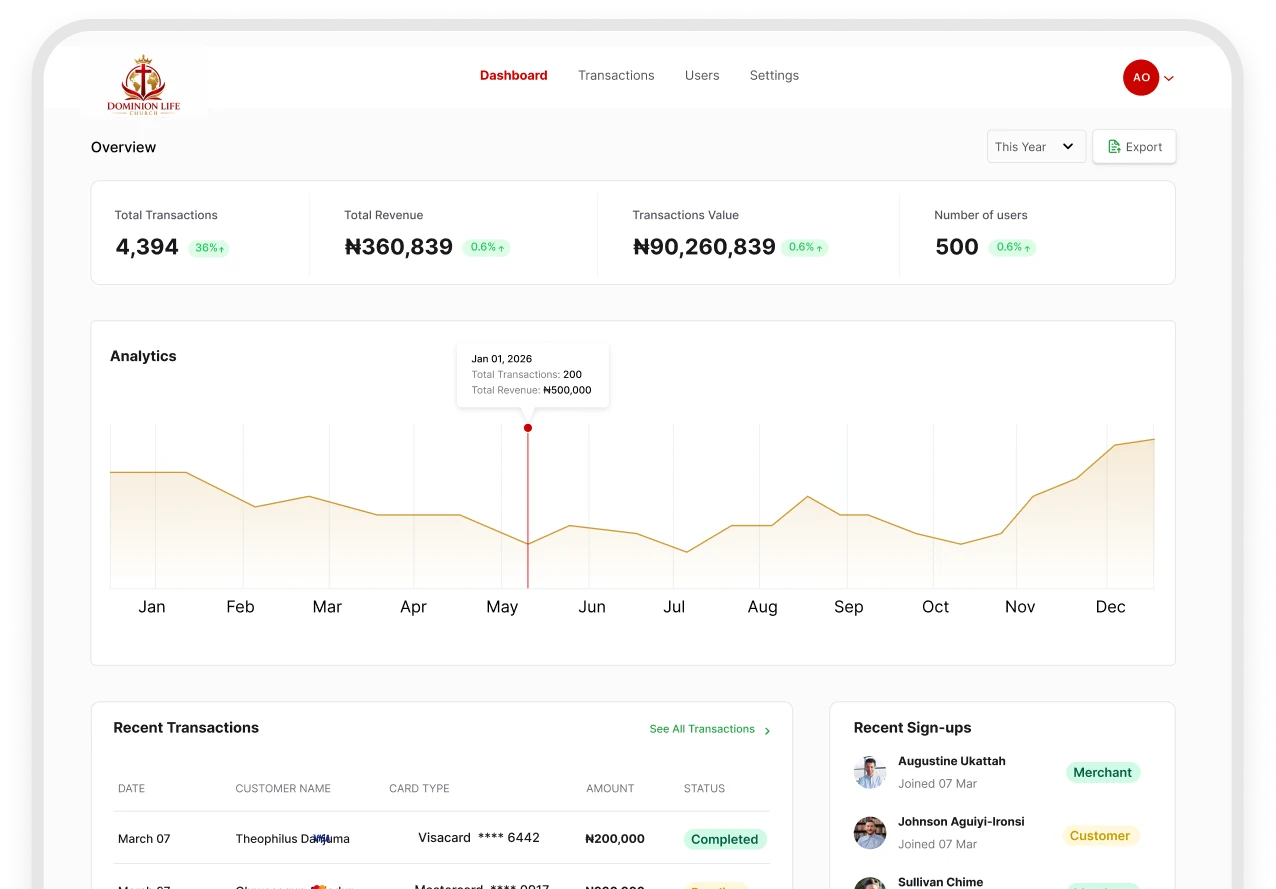The width and height of the screenshot is (1276, 889).
Task: Go to the Dashboard tab
Action: click(x=514, y=75)
